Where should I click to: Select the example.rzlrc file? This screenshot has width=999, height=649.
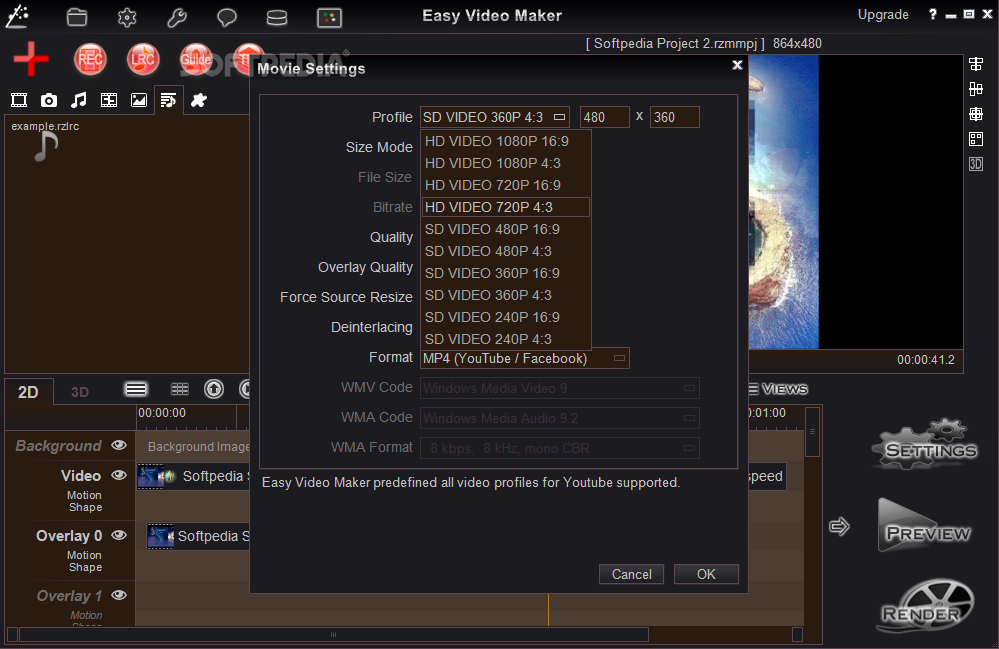45,140
